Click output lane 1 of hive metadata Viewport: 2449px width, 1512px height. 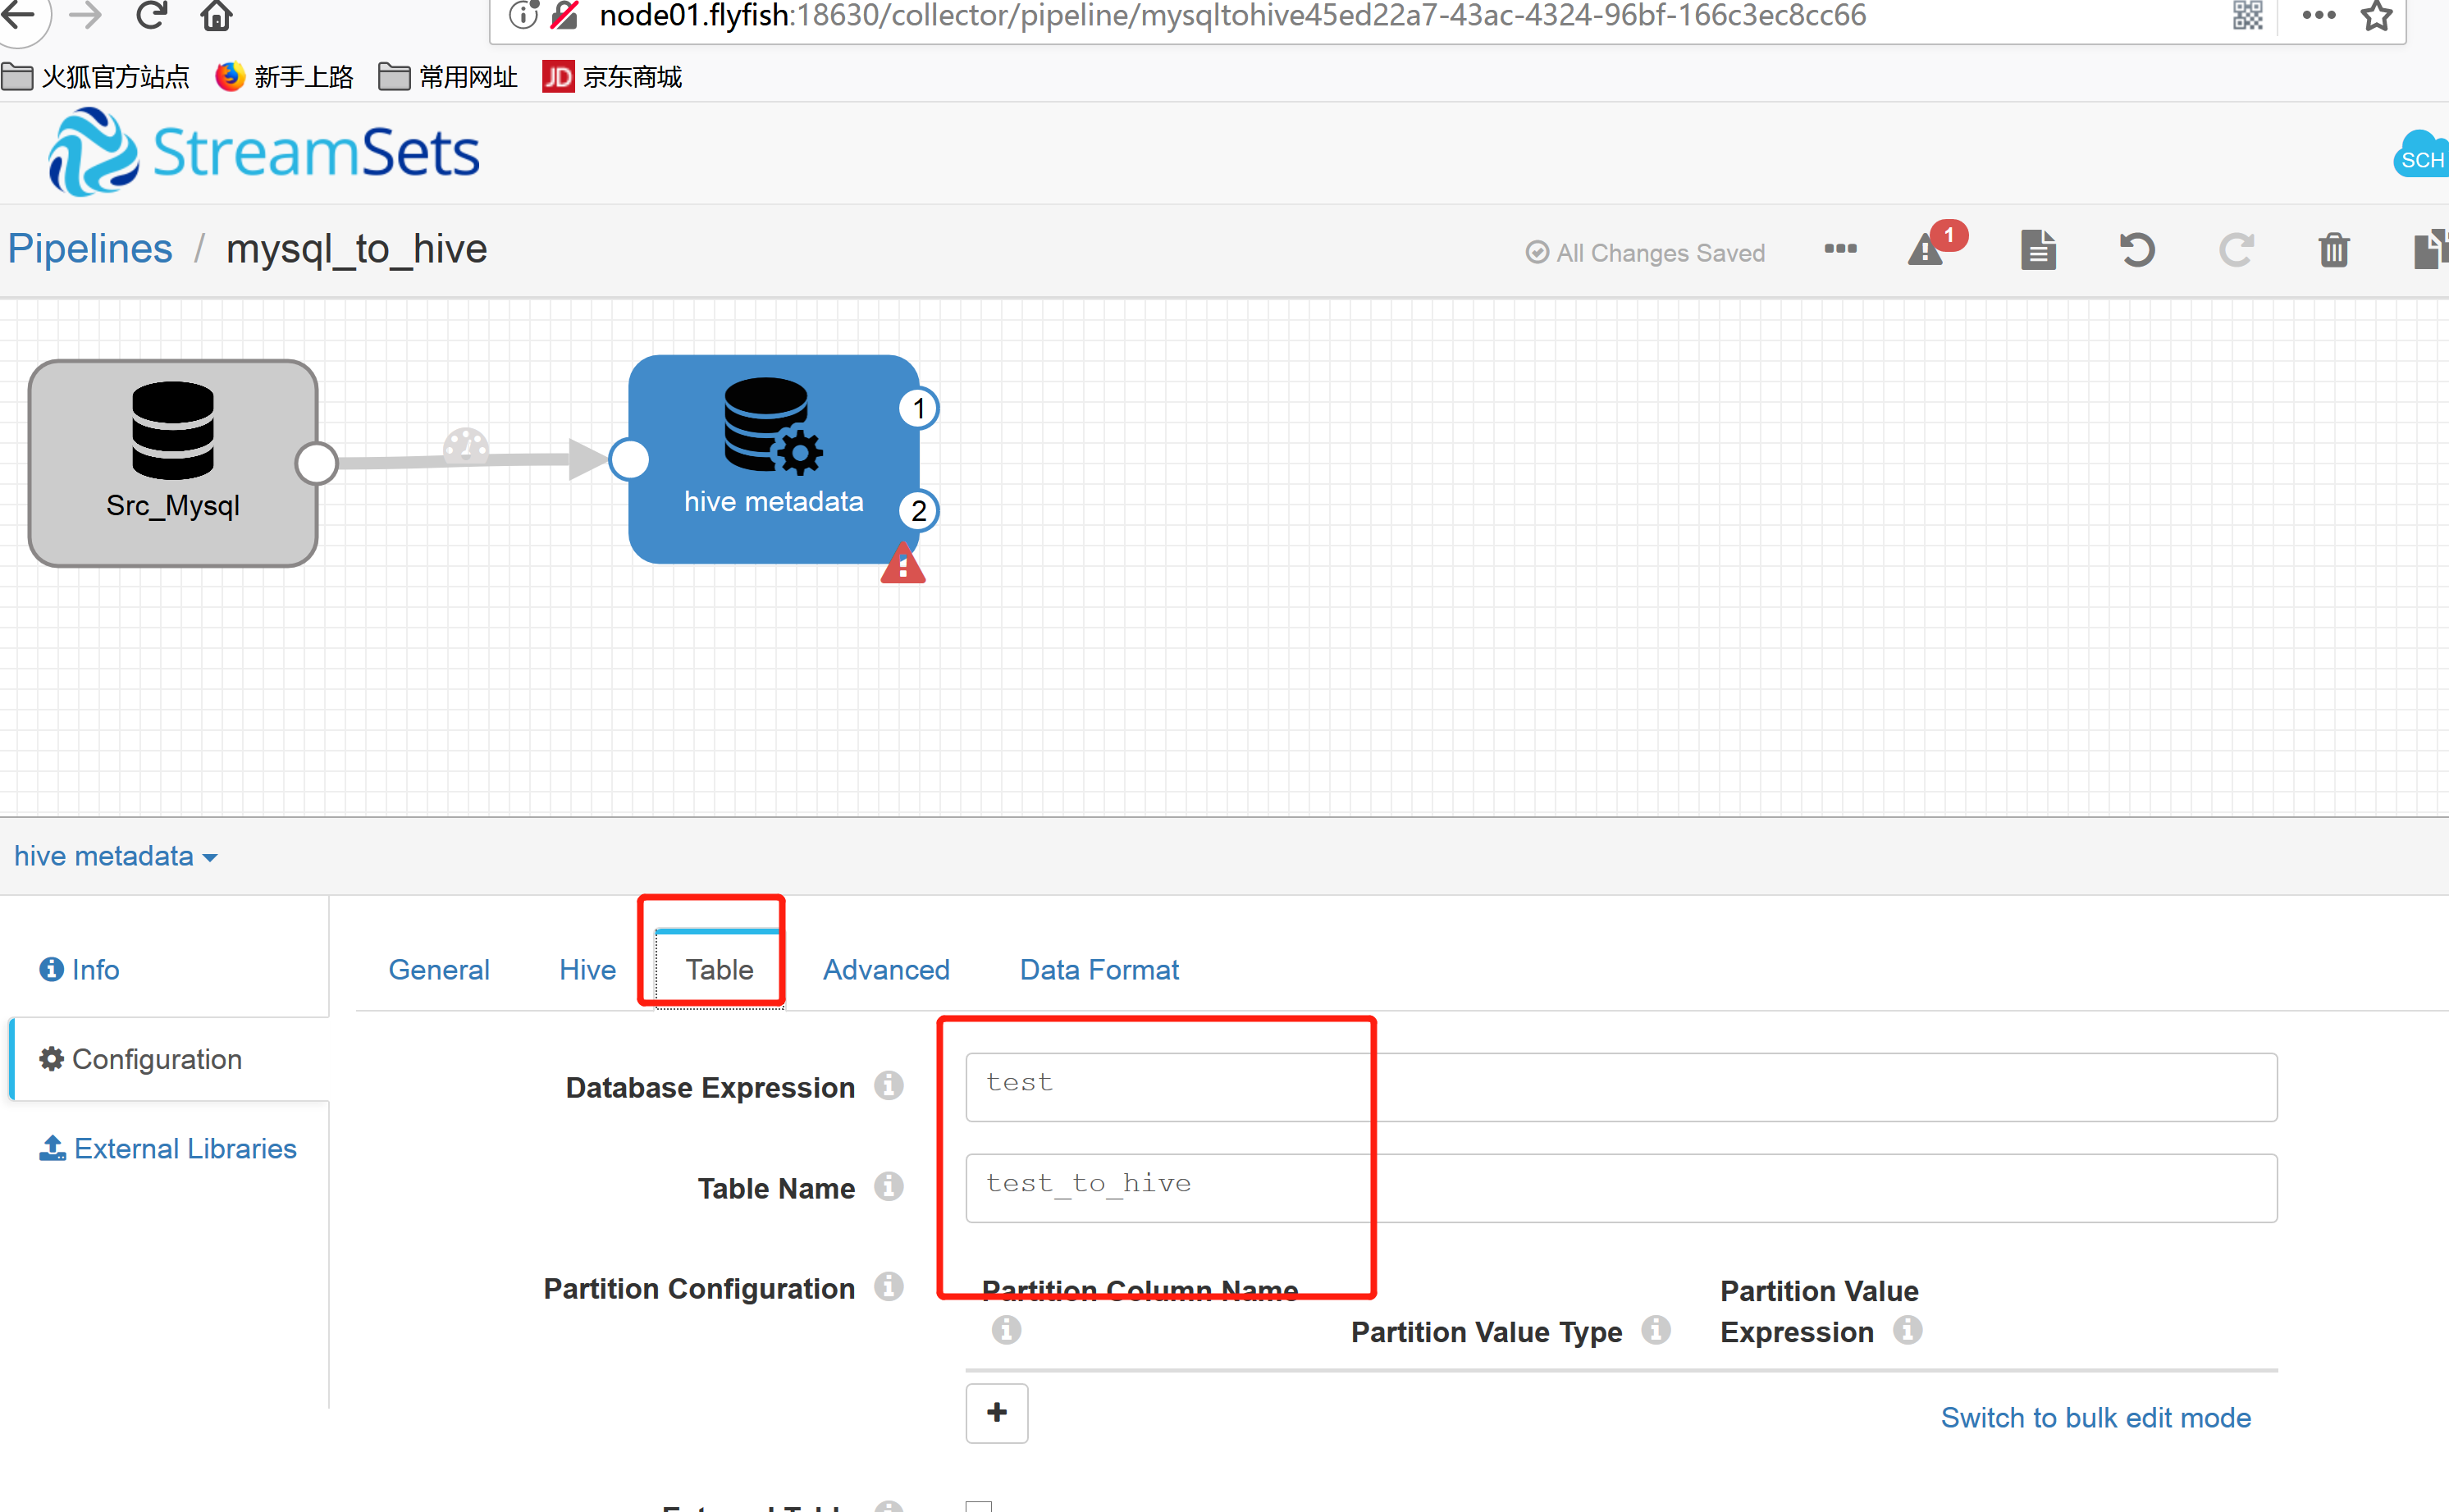pyautogui.click(x=918, y=408)
